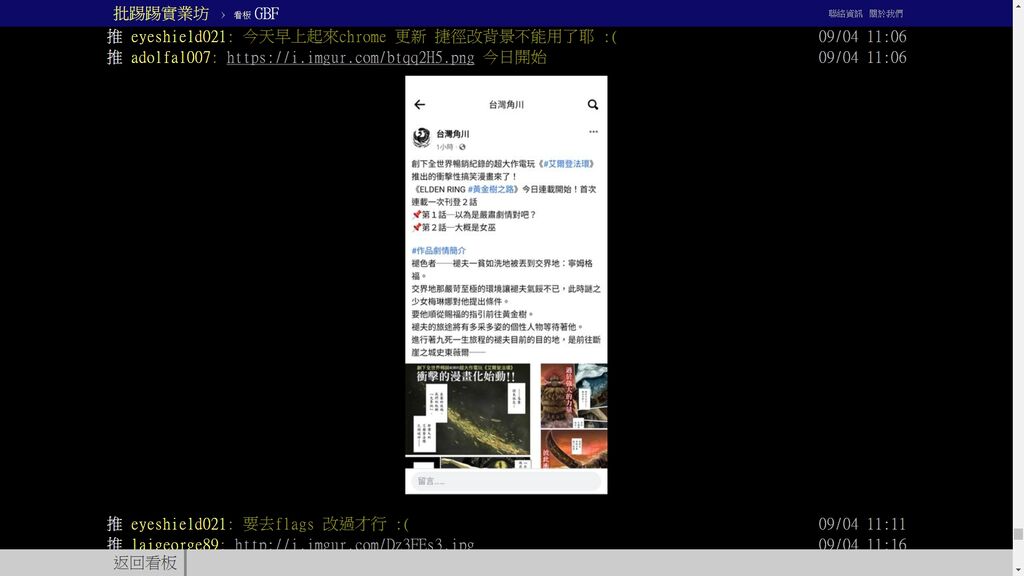This screenshot has height=576, width=1024.
Task: Click the 09/04 11:11 timestamp
Action: (862, 524)
